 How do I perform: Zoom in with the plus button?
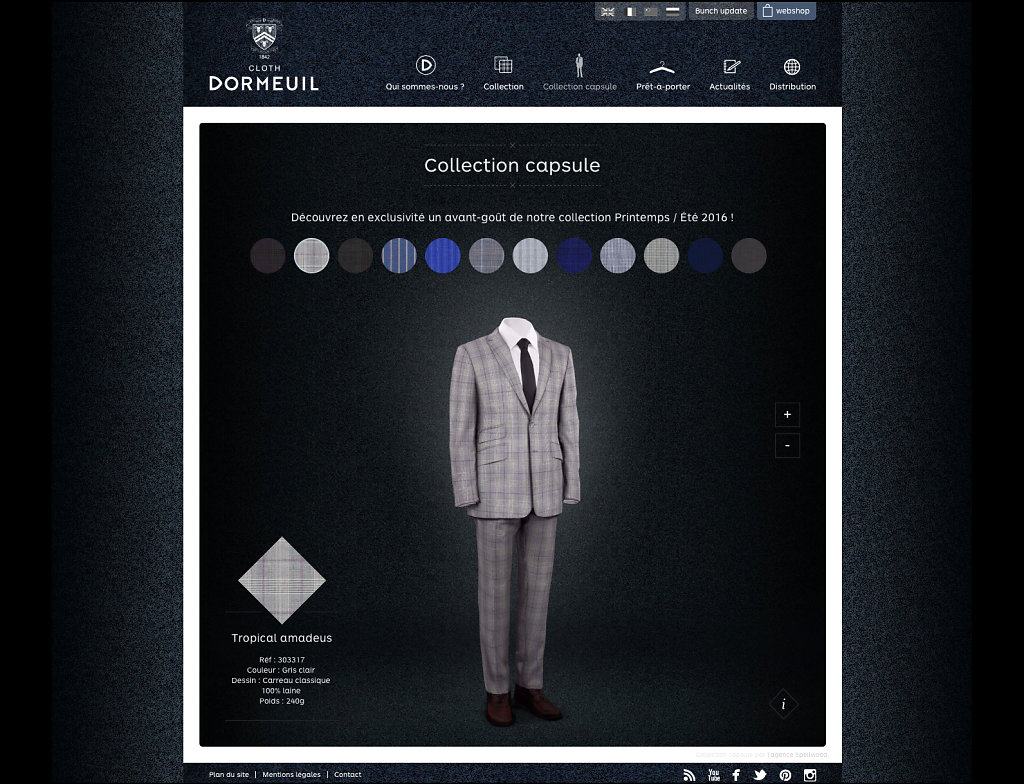pos(788,415)
